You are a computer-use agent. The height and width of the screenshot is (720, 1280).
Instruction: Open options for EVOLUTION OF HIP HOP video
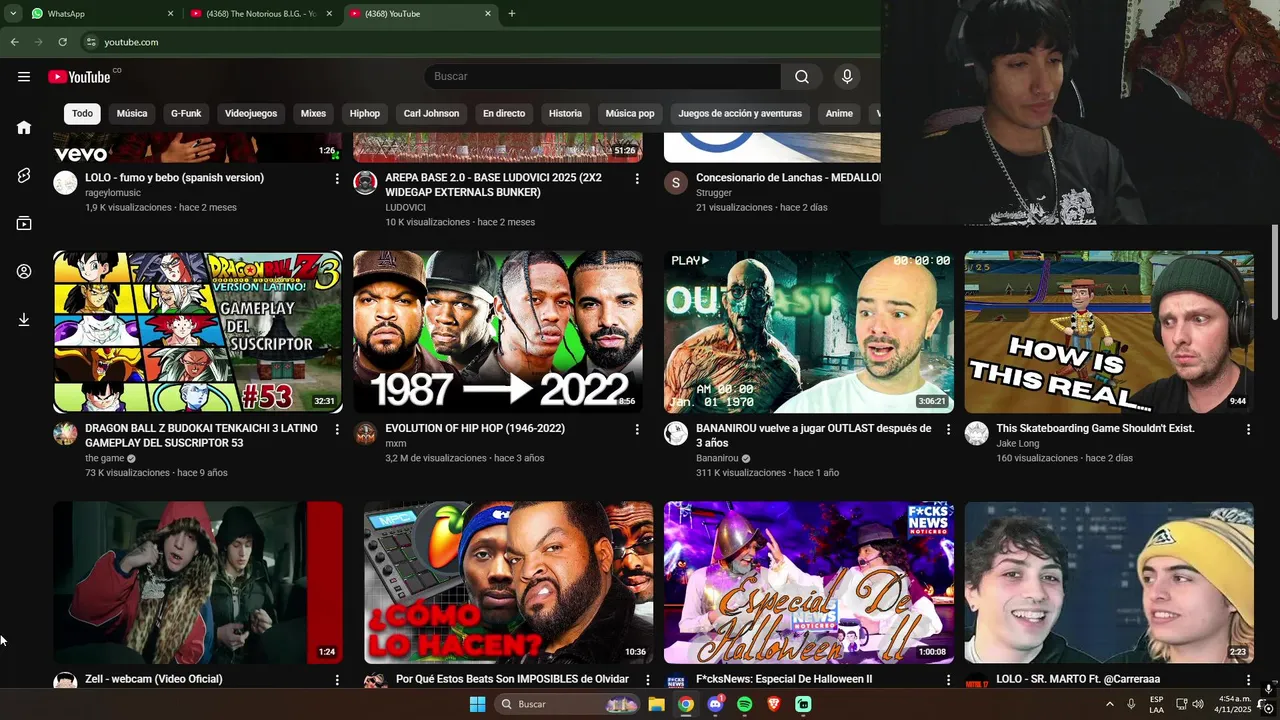[x=637, y=430]
